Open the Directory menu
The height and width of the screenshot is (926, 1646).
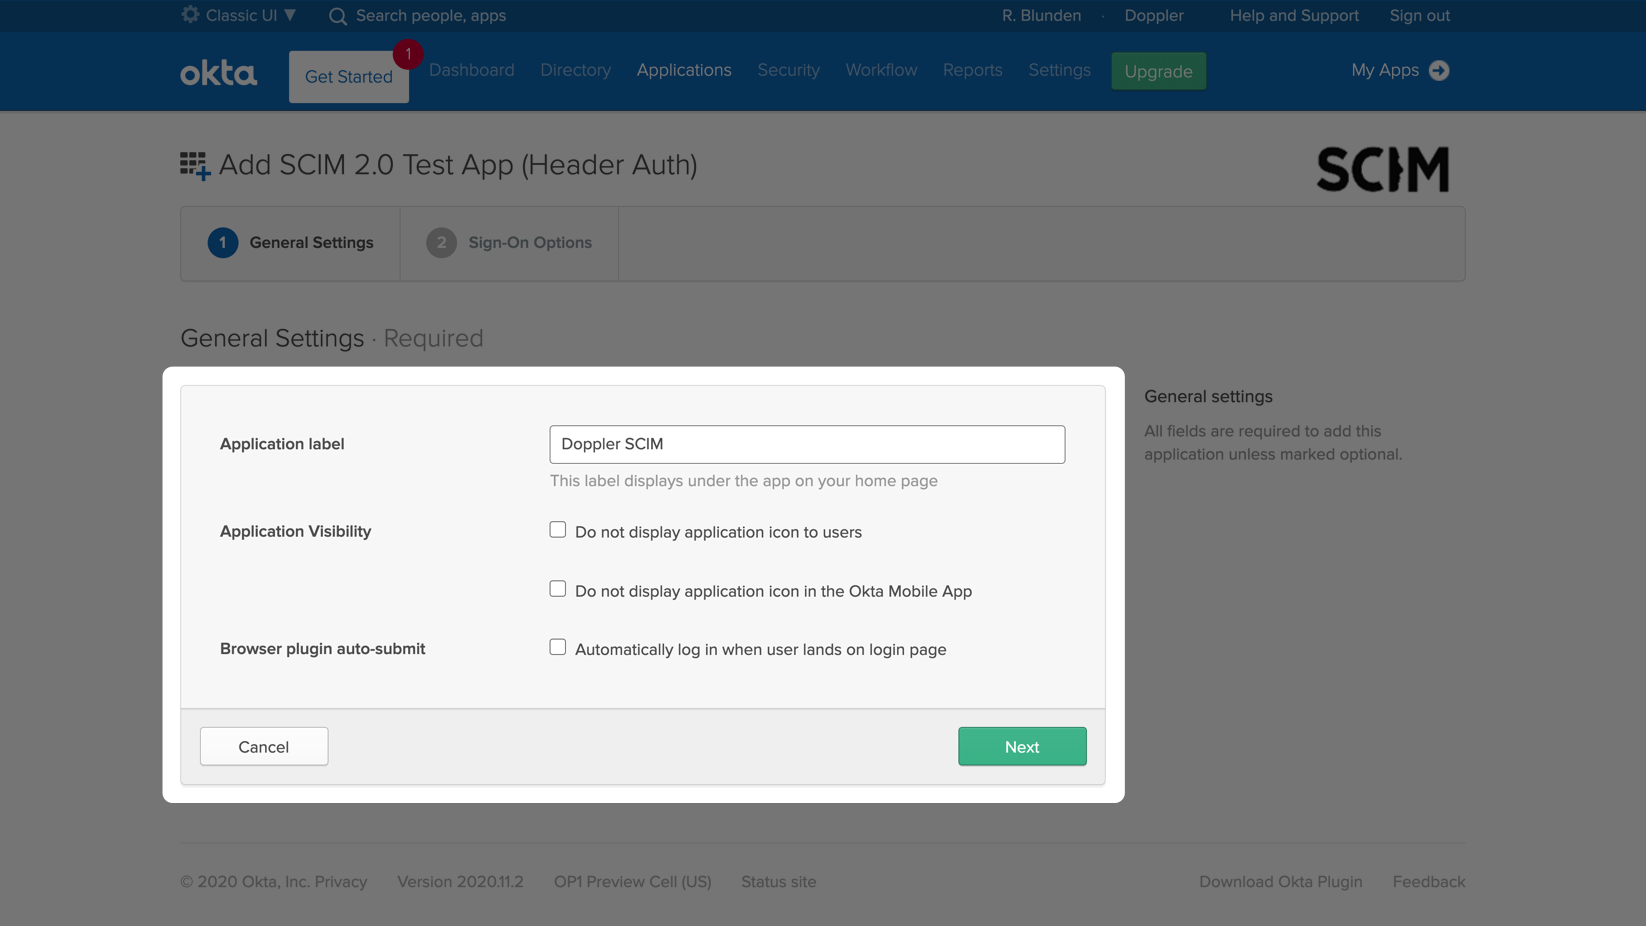tap(575, 70)
